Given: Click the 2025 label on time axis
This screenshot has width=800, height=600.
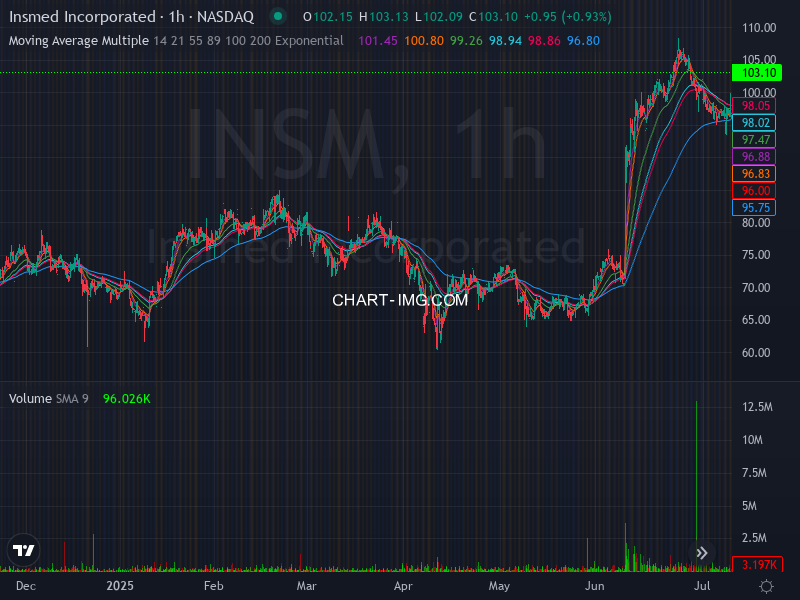Looking at the screenshot, I should (120, 586).
